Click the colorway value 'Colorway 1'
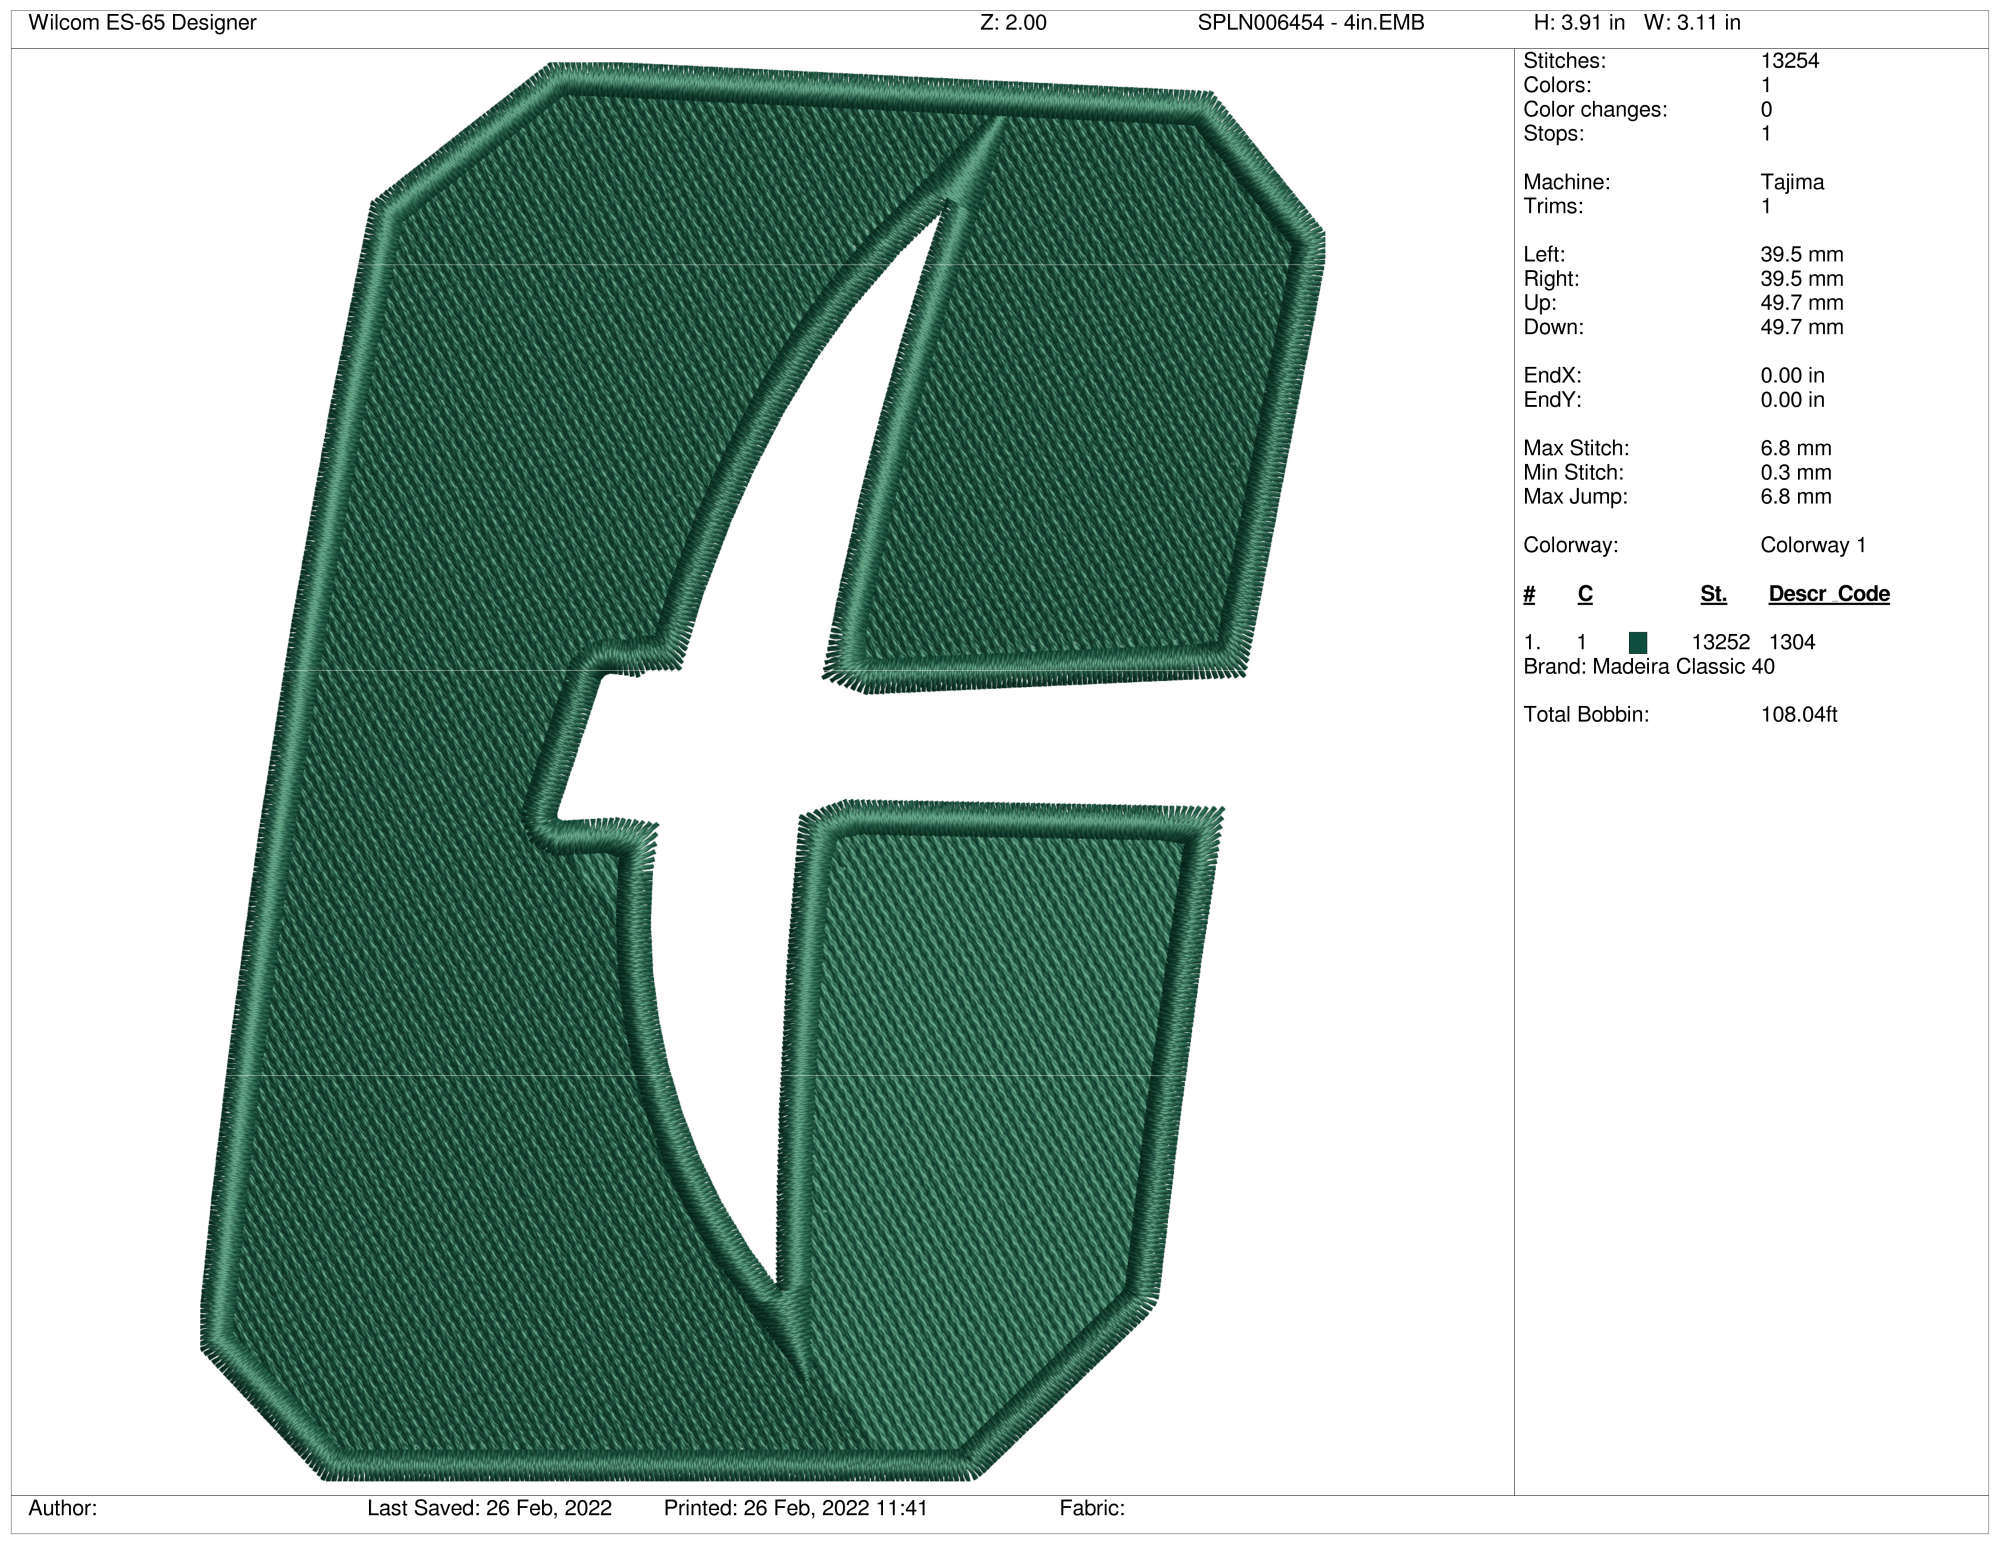This screenshot has height=1545, width=2000. point(1813,545)
